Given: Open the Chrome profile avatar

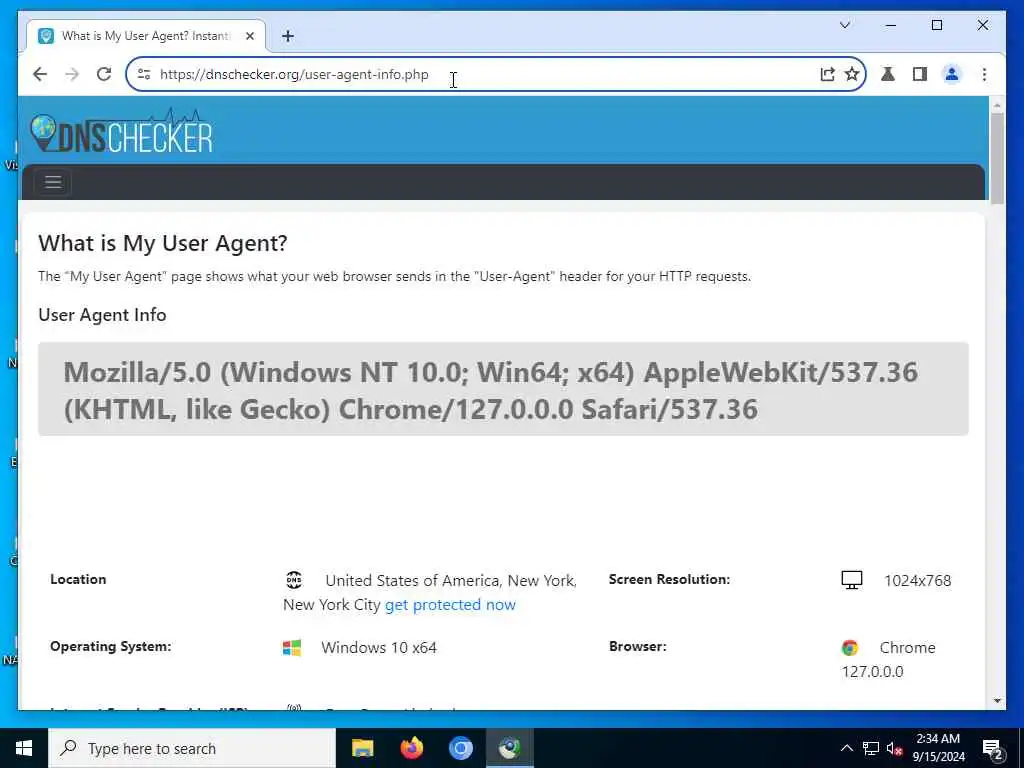Looking at the screenshot, I should 952,74.
